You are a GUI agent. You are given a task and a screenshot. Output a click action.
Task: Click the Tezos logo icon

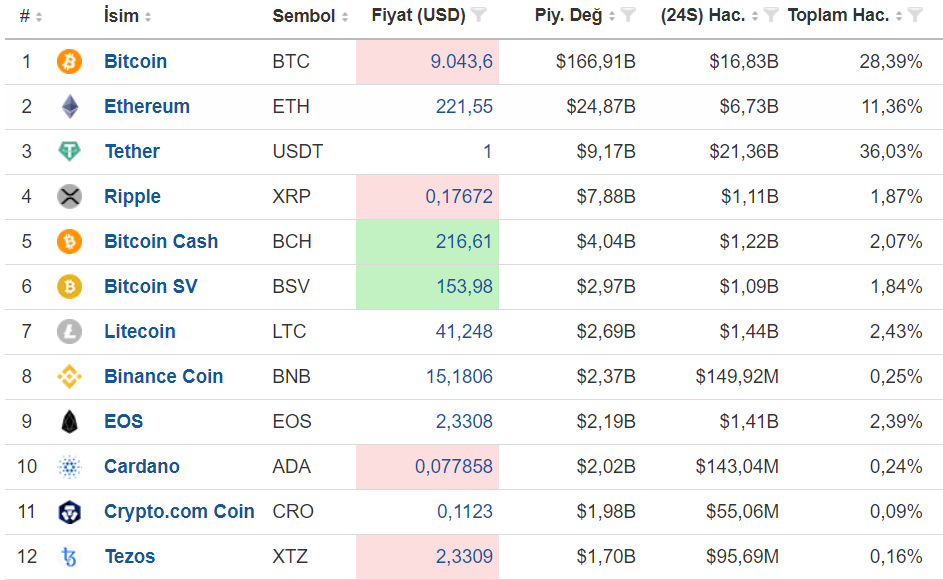click(x=69, y=557)
